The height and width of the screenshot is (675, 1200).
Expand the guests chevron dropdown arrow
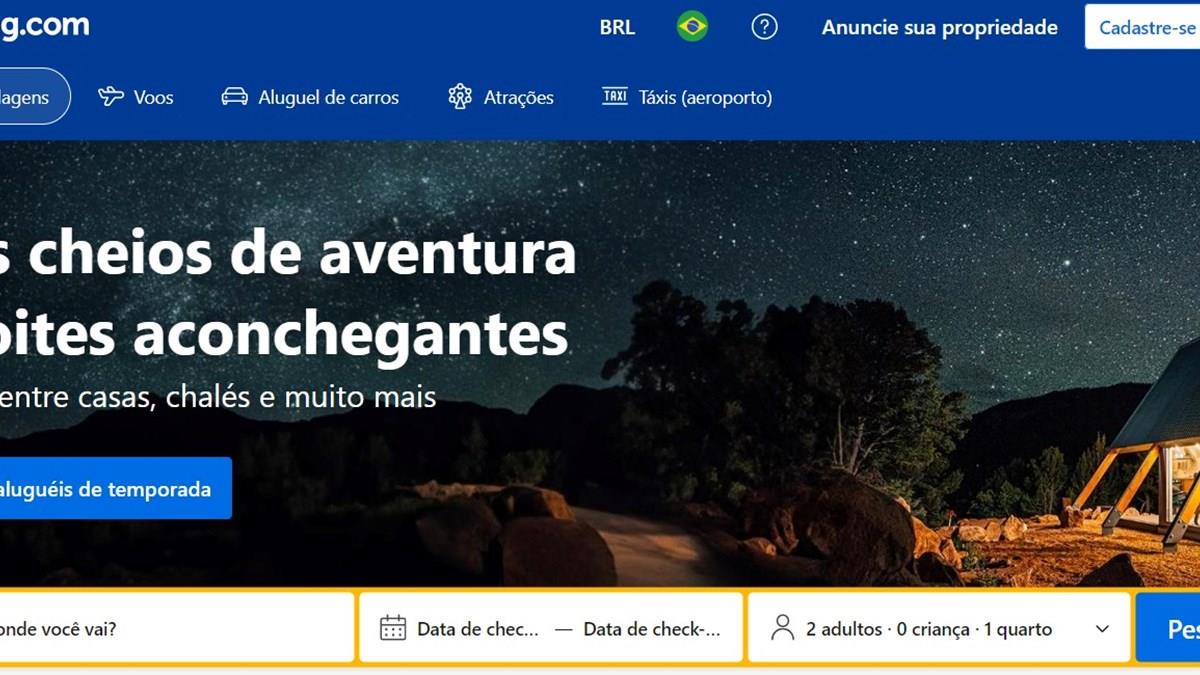(x=1102, y=629)
